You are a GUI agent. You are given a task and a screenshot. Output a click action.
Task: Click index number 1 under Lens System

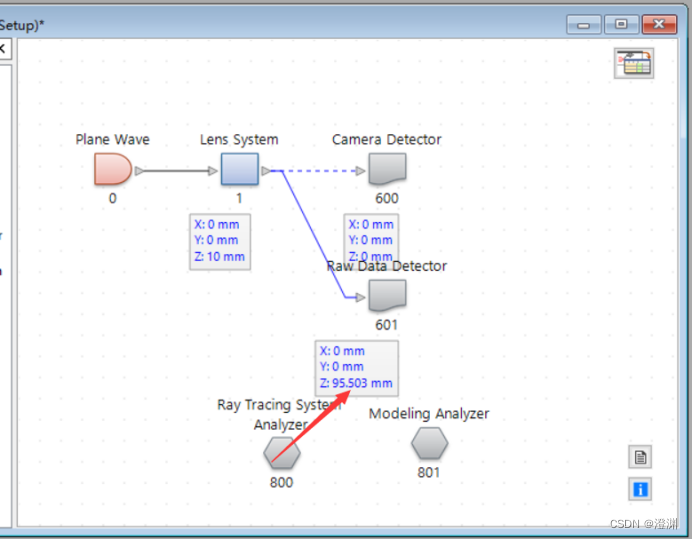(239, 199)
